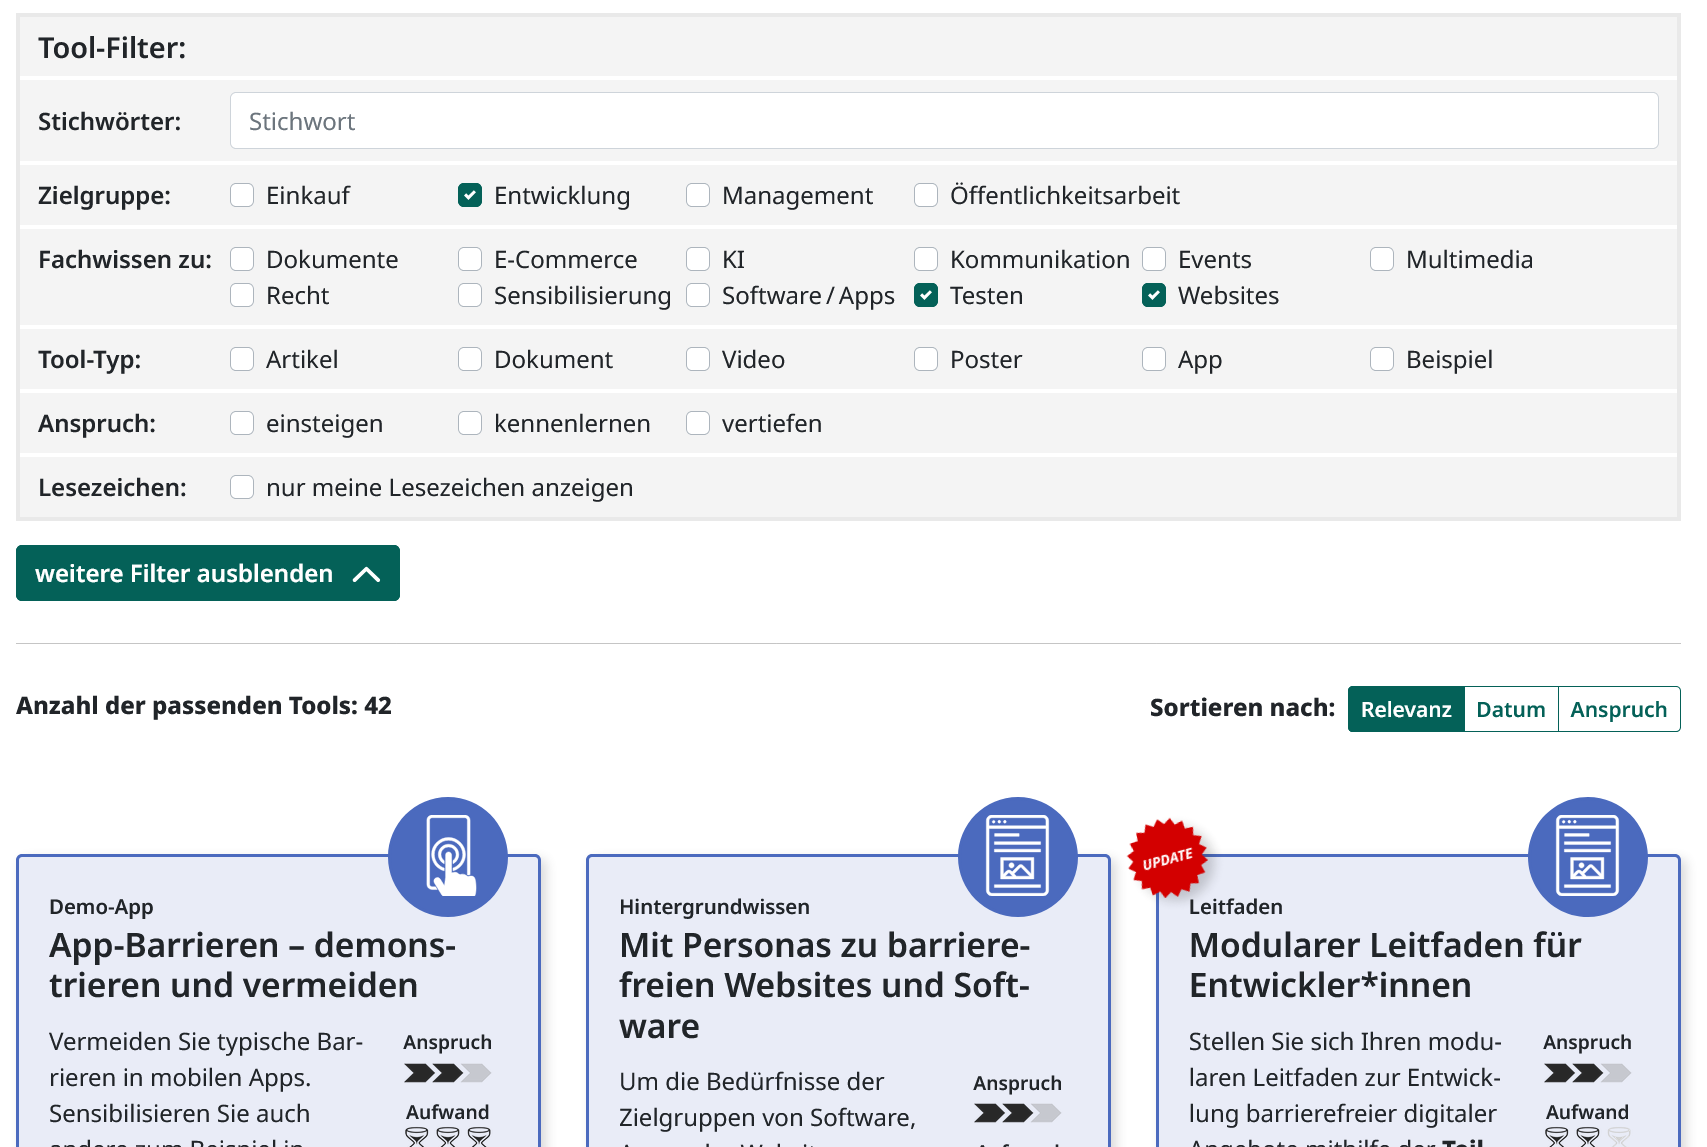The height and width of the screenshot is (1147, 1707).
Task: Select the Recht checkbox
Action: [x=242, y=295]
